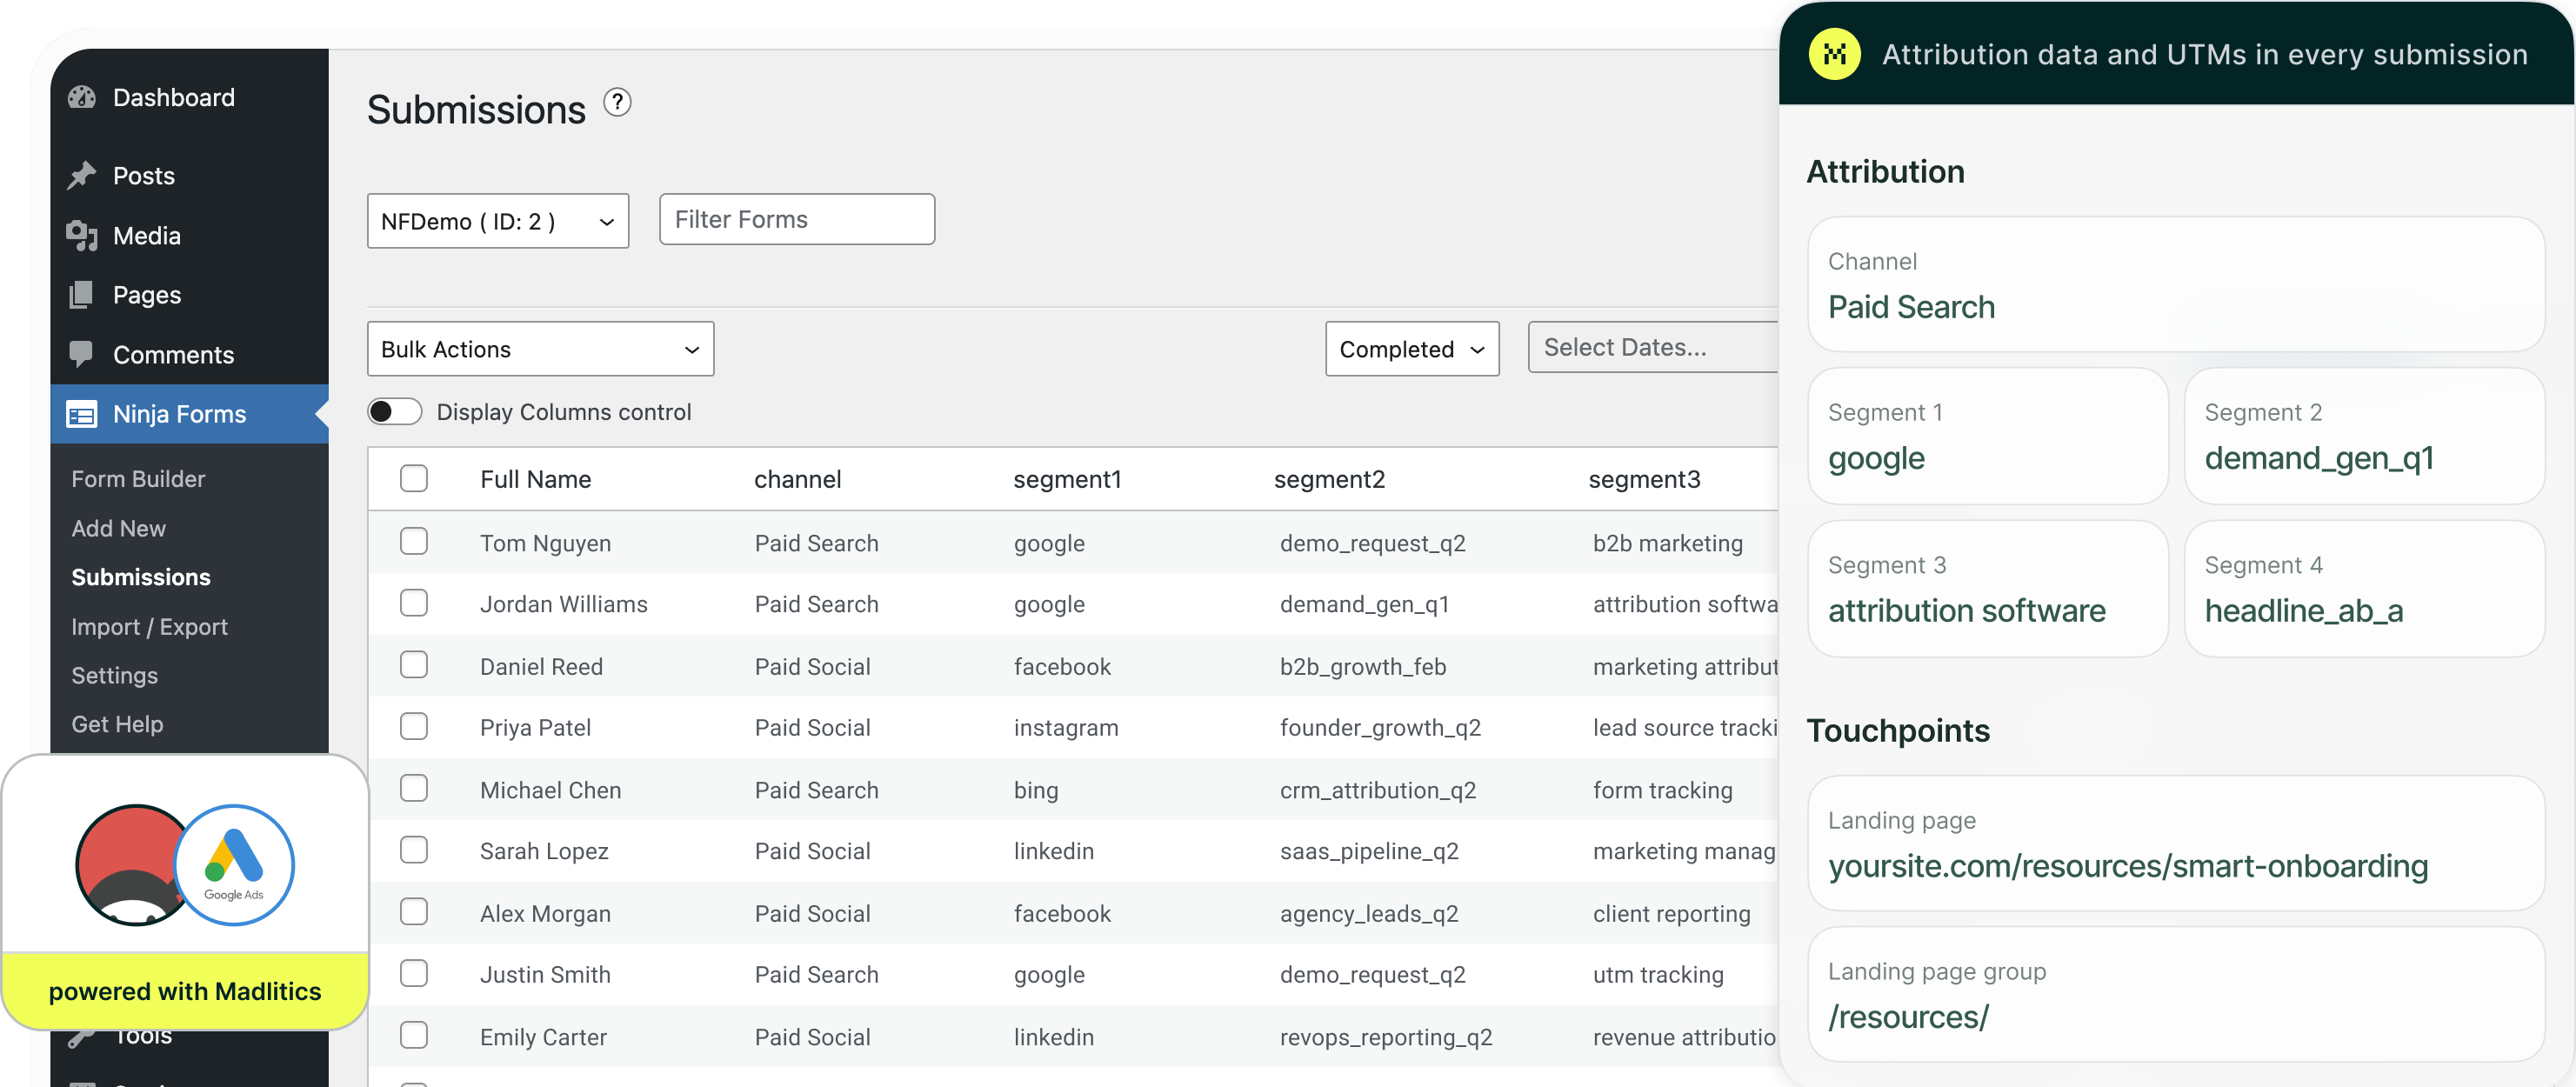
Task: Click the channel column header
Action: [798, 479]
